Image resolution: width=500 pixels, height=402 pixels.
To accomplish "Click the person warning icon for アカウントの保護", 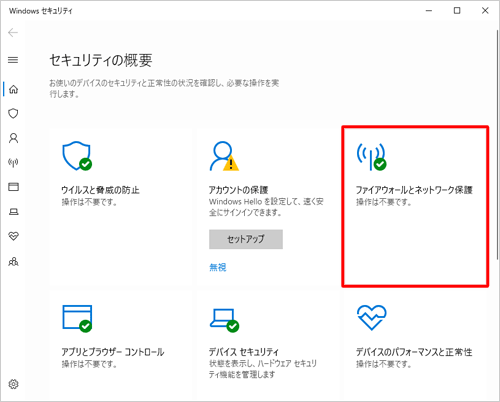I will point(224,156).
